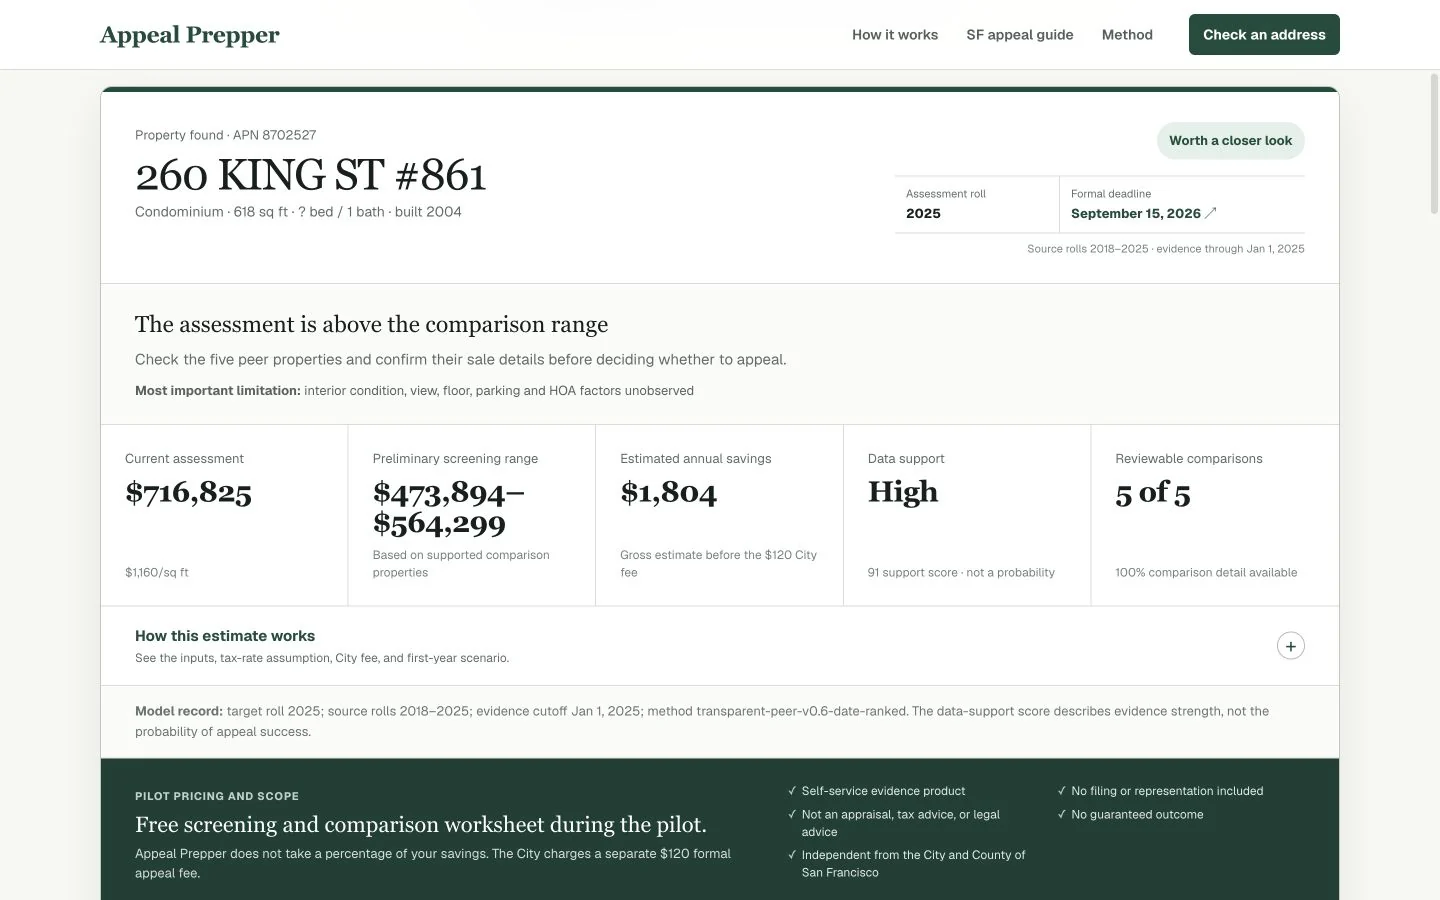
Task: Click the Condominium 618 sq ft details line
Action: 298,212
